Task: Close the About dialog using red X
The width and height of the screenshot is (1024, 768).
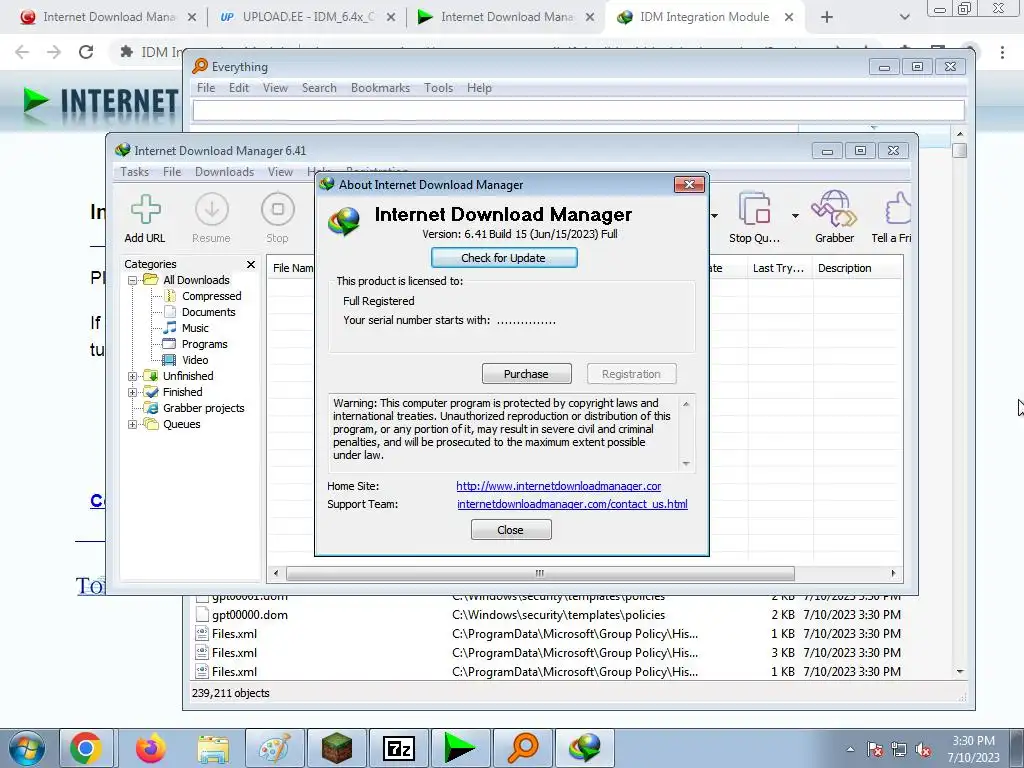Action: [x=689, y=185]
